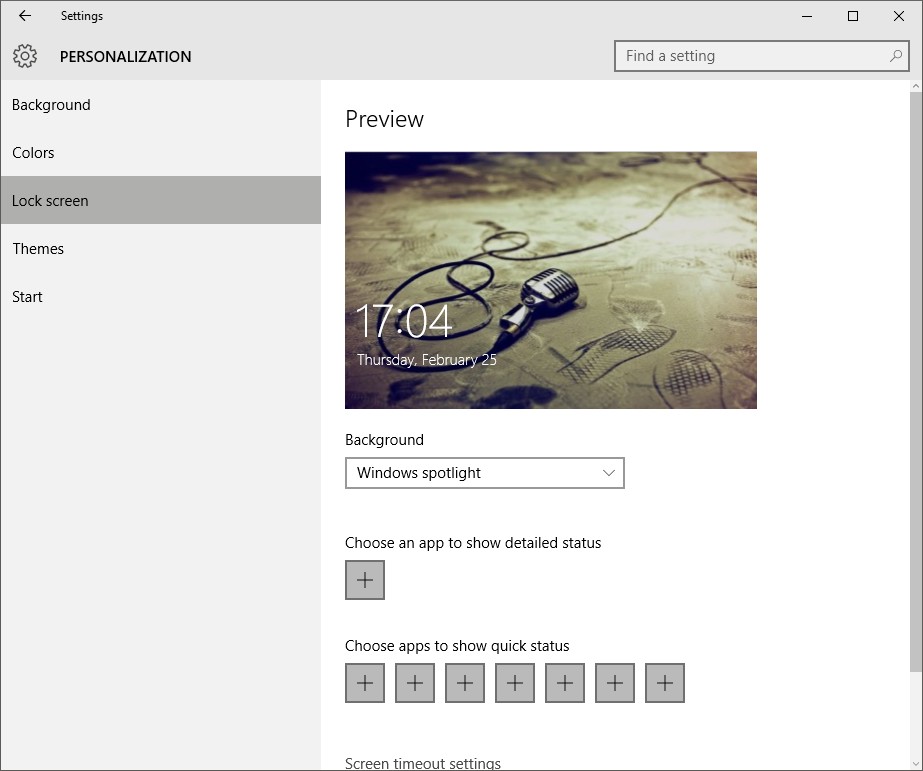This screenshot has width=923, height=771.
Task: Click the PERSONALIZATION heading
Action: (125, 57)
